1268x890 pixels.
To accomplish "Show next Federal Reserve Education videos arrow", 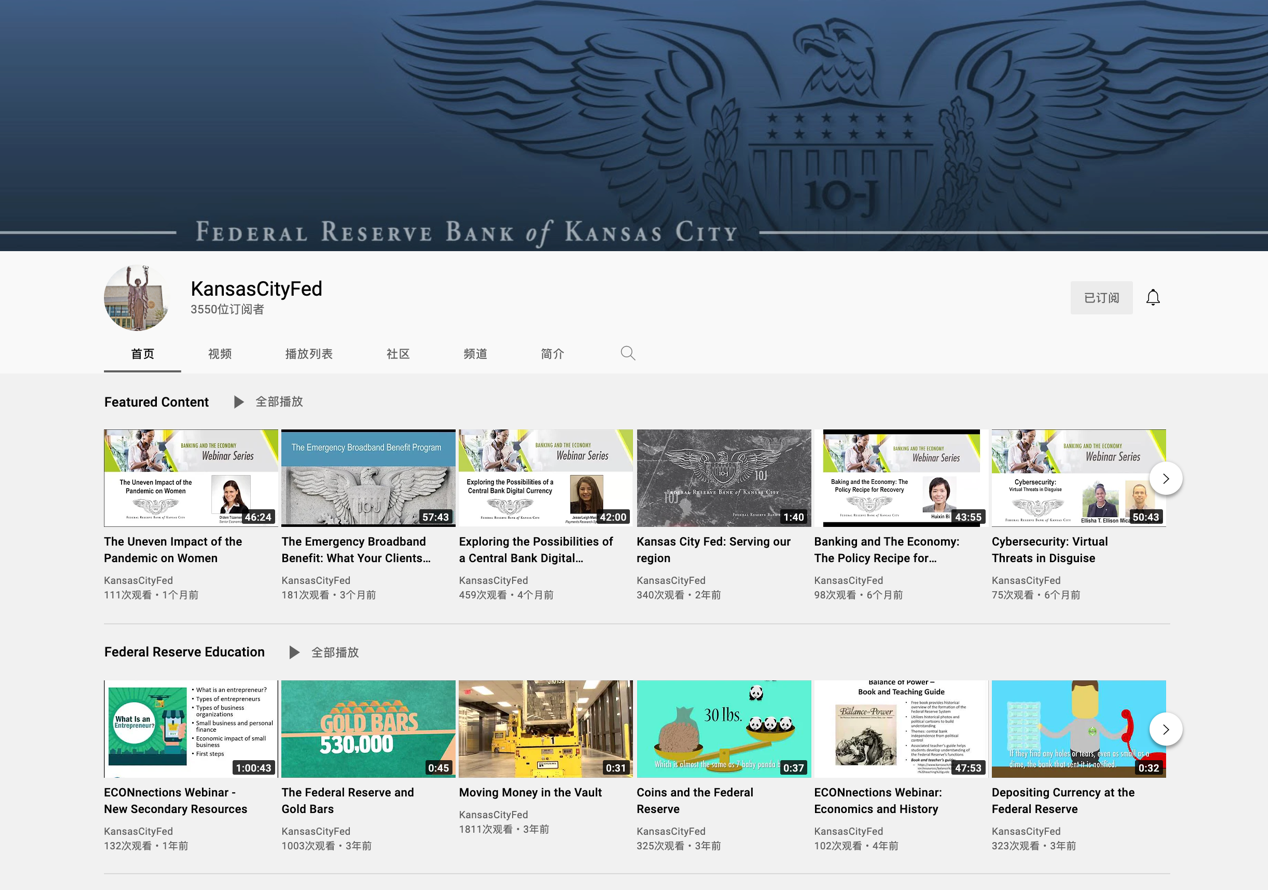I will click(1166, 729).
